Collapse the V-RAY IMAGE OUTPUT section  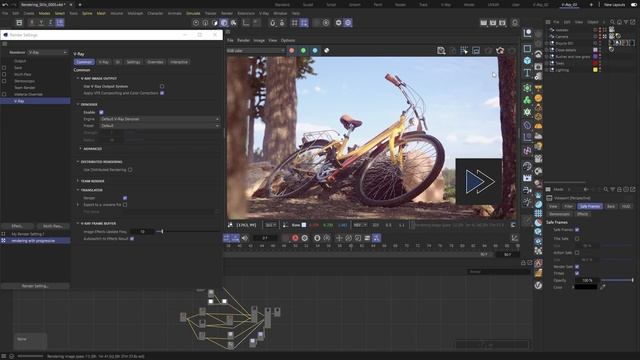pyautogui.click(x=78, y=78)
